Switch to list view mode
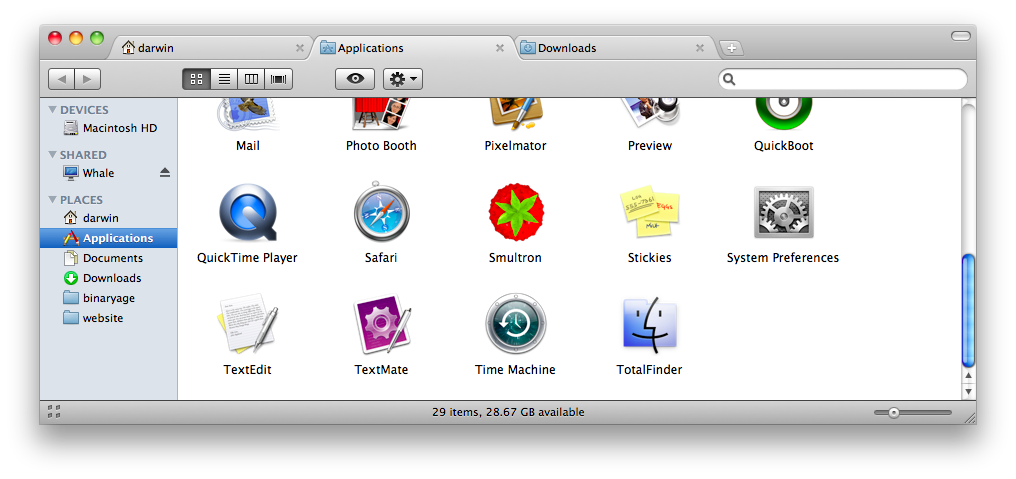 point(224,79)
